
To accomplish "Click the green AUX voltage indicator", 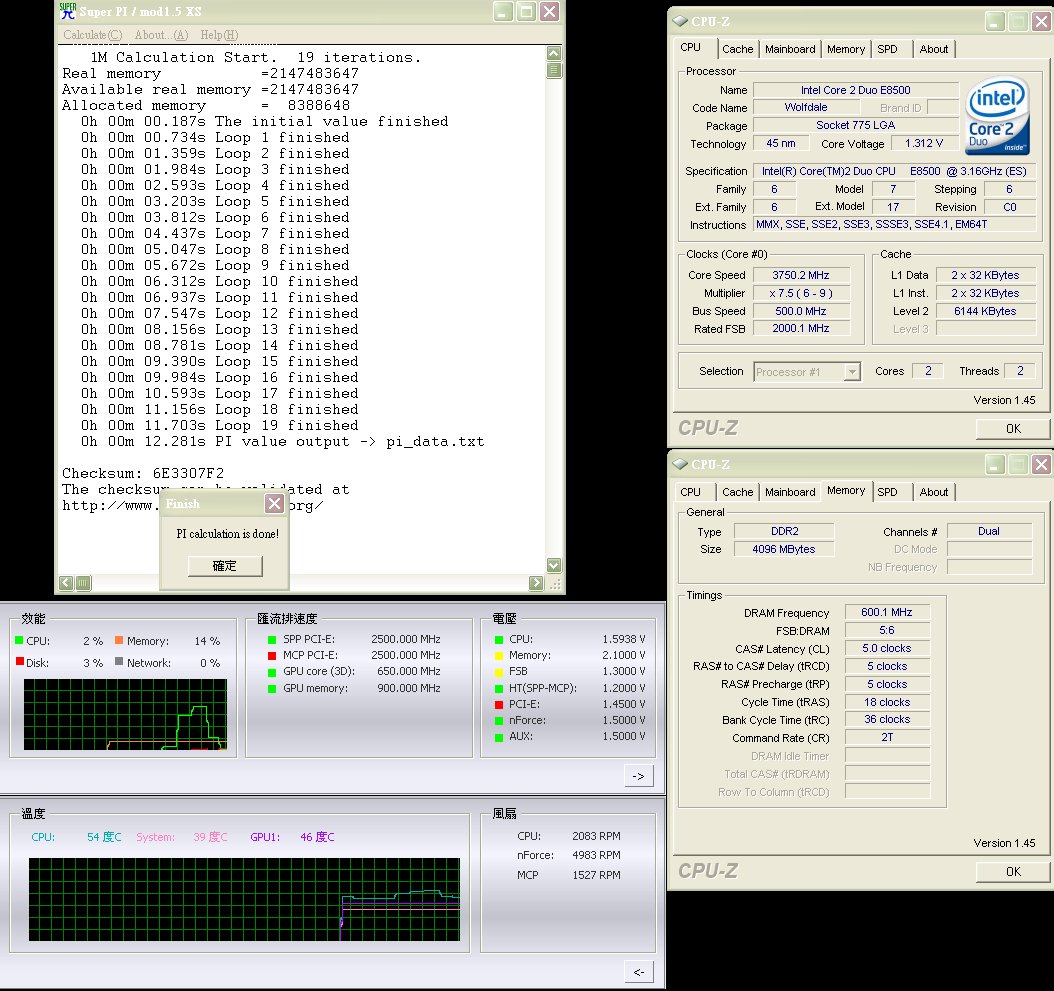I will 499,737.
